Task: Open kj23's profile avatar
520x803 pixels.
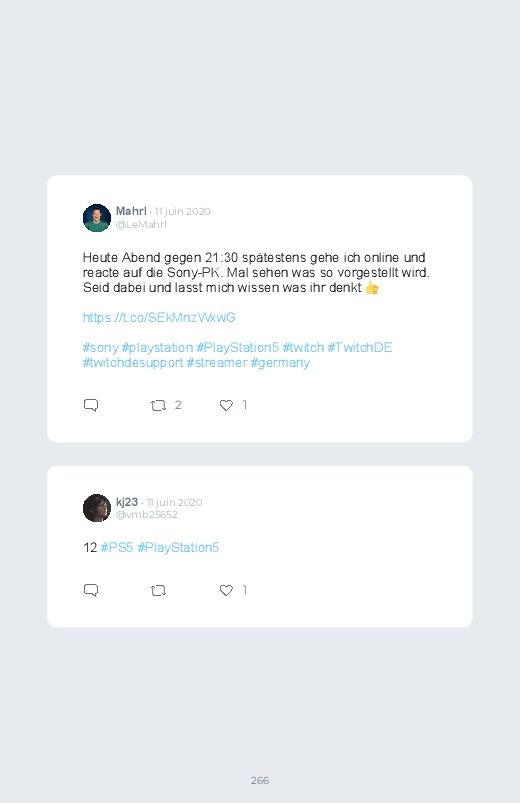Action: point(97,508)
